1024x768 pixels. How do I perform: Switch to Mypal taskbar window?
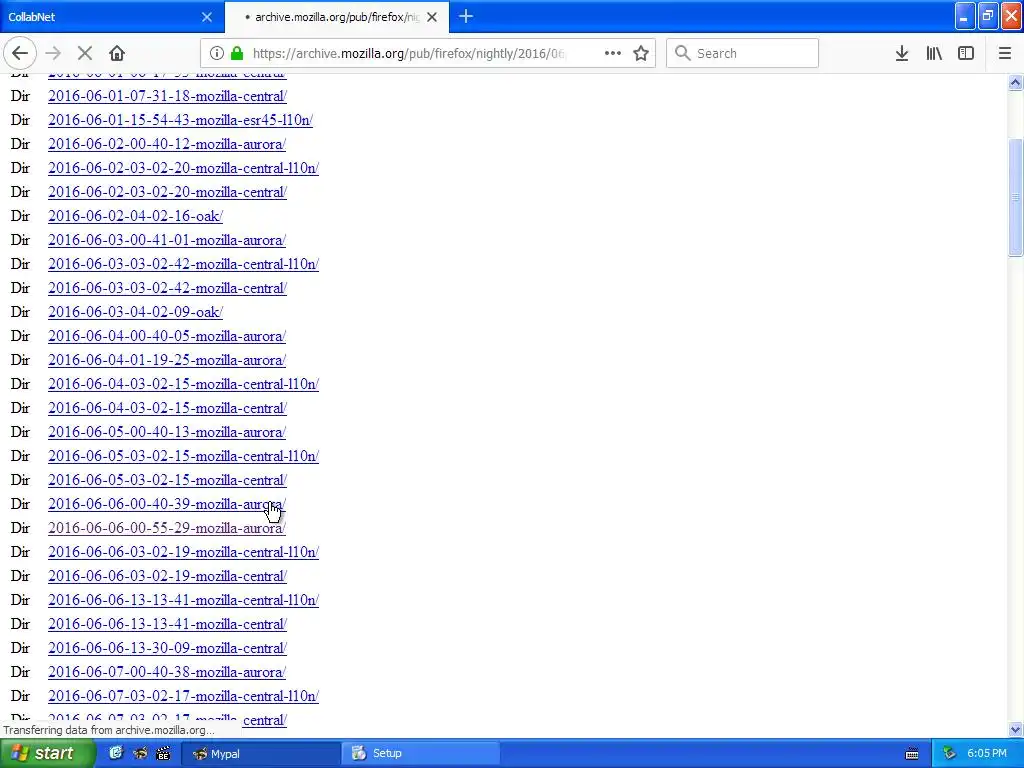pos(260,754)
